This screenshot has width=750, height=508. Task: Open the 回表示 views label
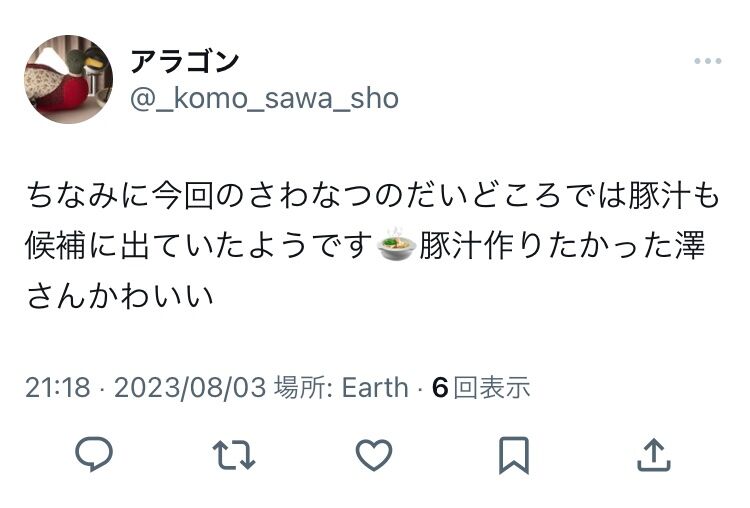point(492,387)
